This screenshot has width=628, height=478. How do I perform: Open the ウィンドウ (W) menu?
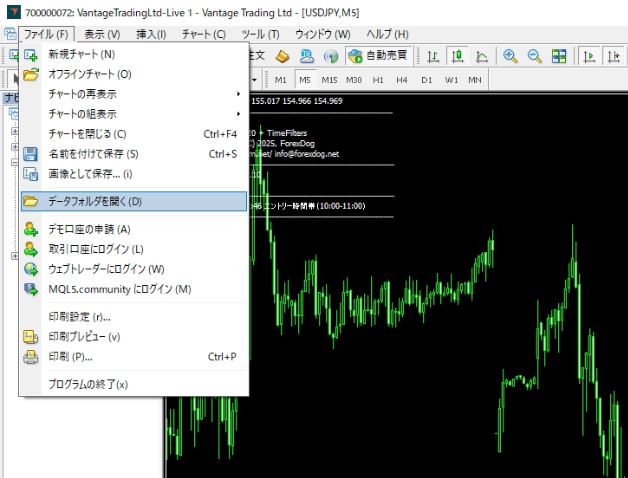click(323, 34)
